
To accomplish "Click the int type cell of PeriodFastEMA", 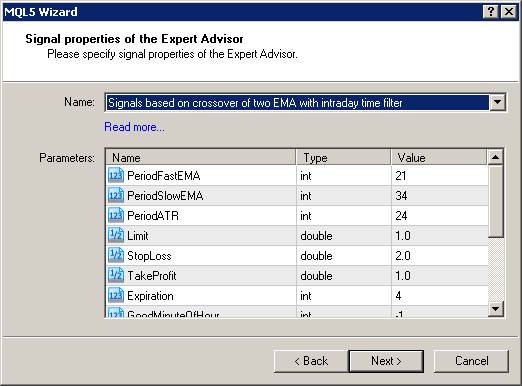I will [344, 176].
